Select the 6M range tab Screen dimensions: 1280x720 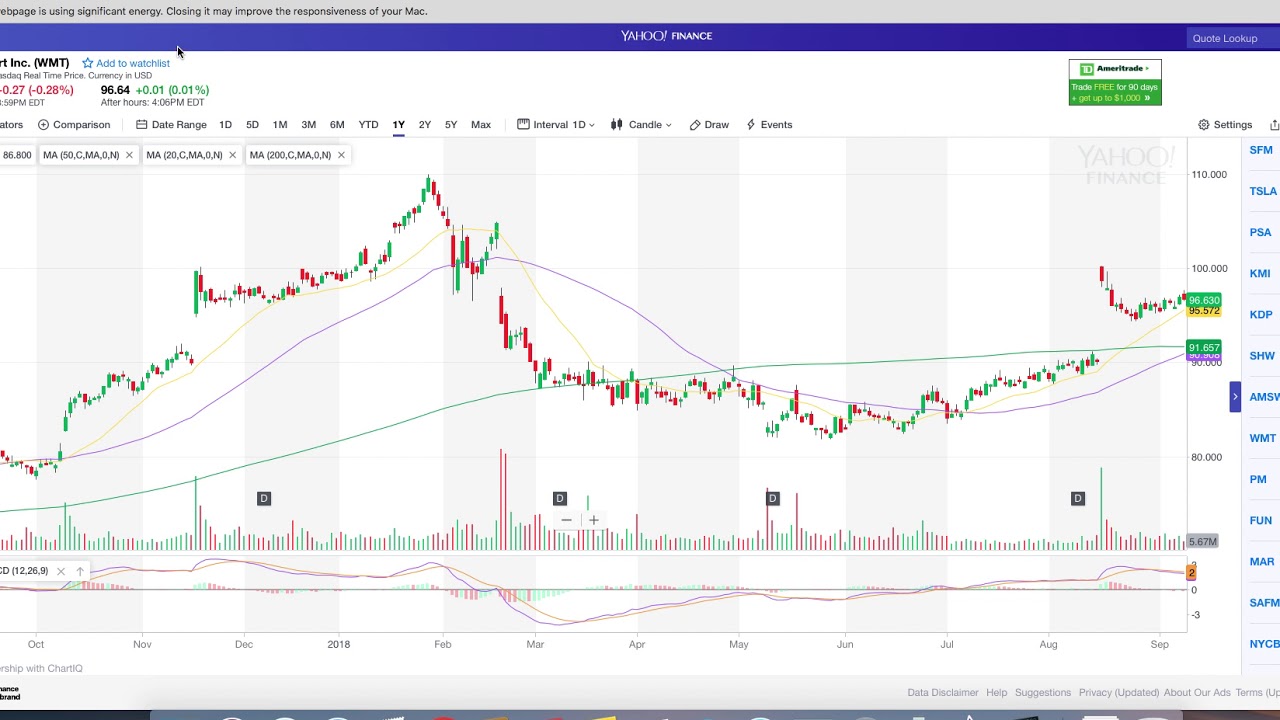point(337,125)
